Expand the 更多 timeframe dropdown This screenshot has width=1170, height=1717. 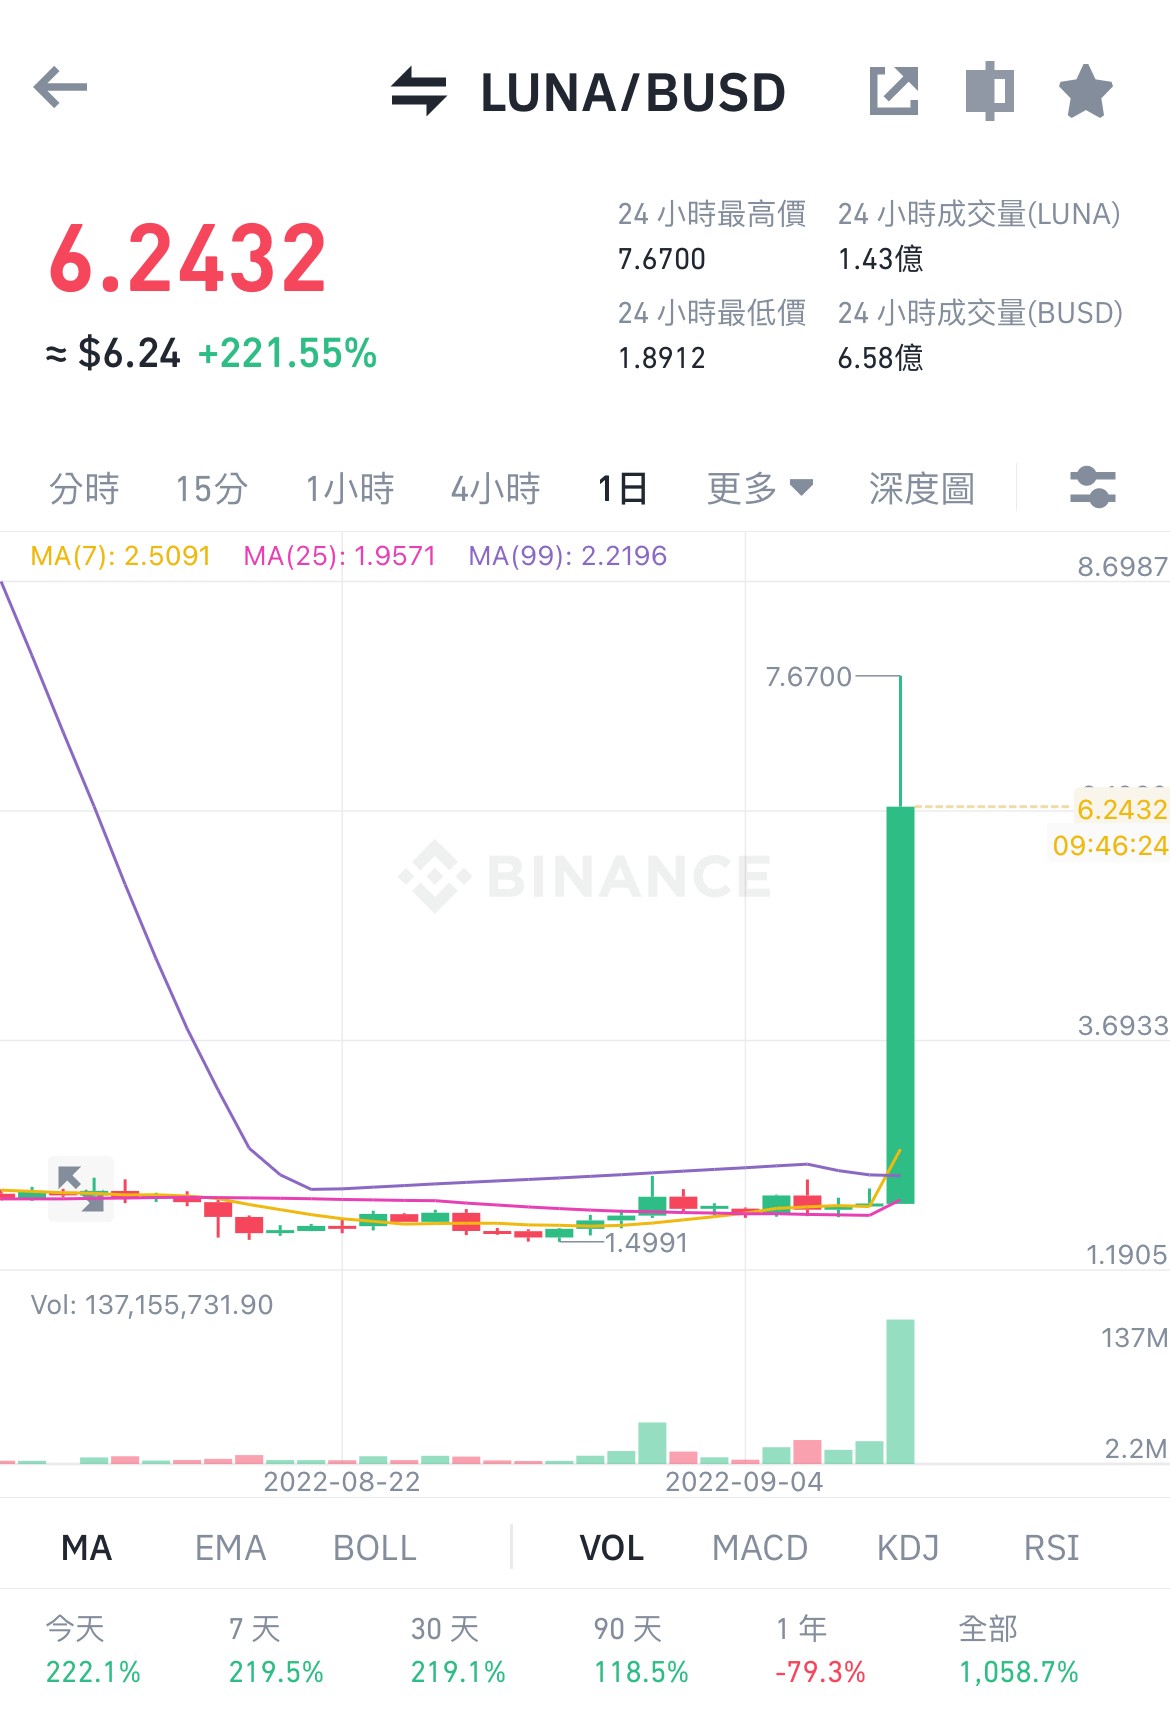(x=760, y=489)
